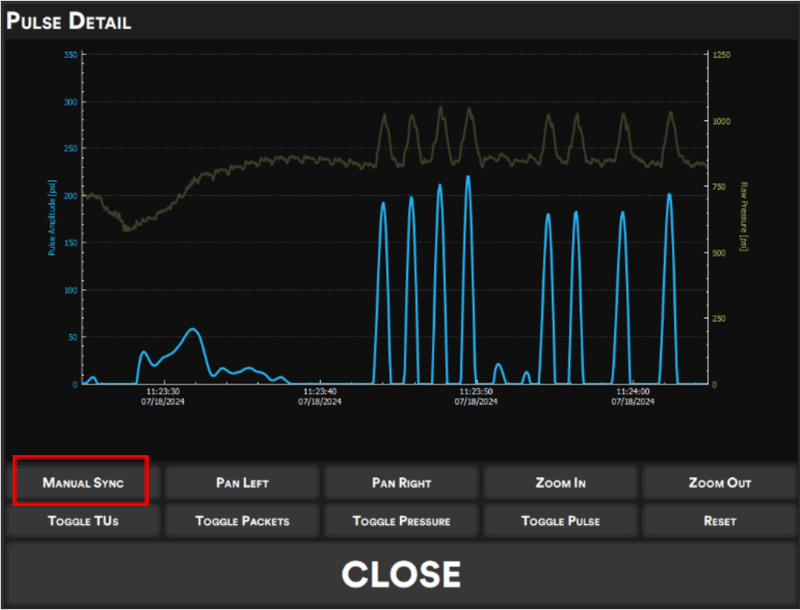The height and width of the screenshot is (610, 800).
Task: Select the Raw Pressure axis label
Action: coord(743,216)
